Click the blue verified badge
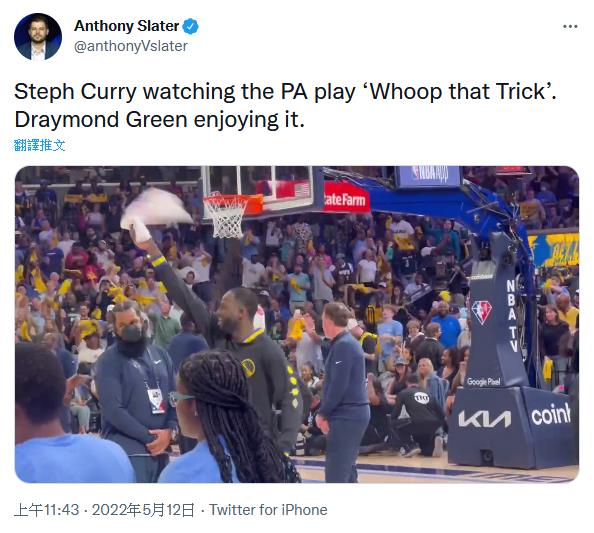 [190, 26]
